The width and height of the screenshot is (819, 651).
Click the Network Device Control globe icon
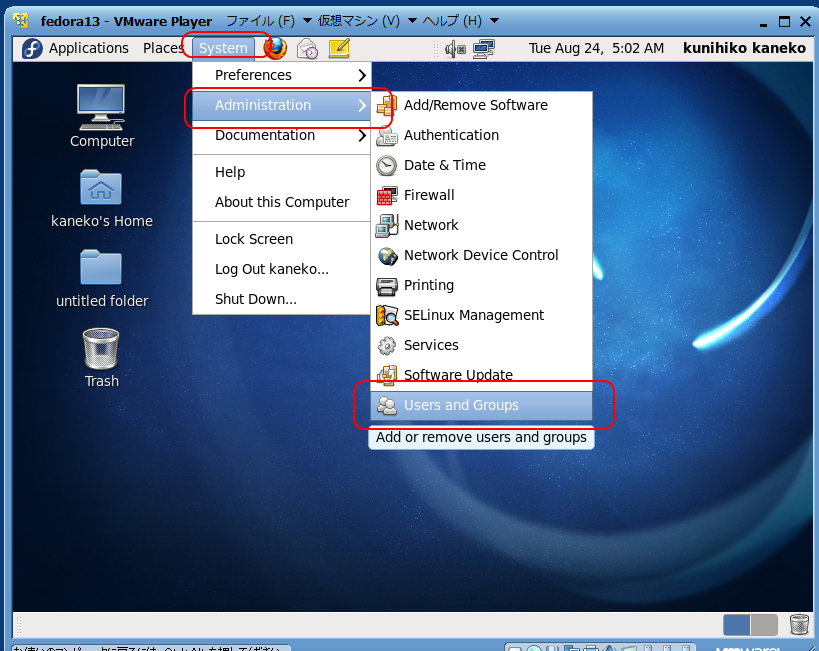(387, 256)
